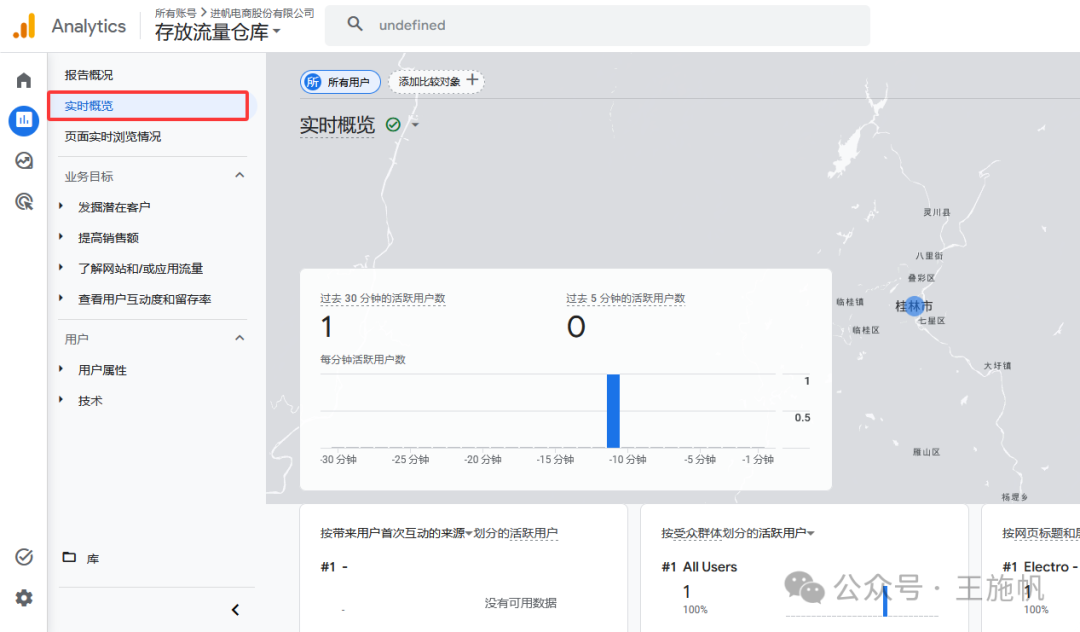Click the #1 All Users row
Image resolution: width=1080 pixels, height=632 pixels.
(699, 567)
